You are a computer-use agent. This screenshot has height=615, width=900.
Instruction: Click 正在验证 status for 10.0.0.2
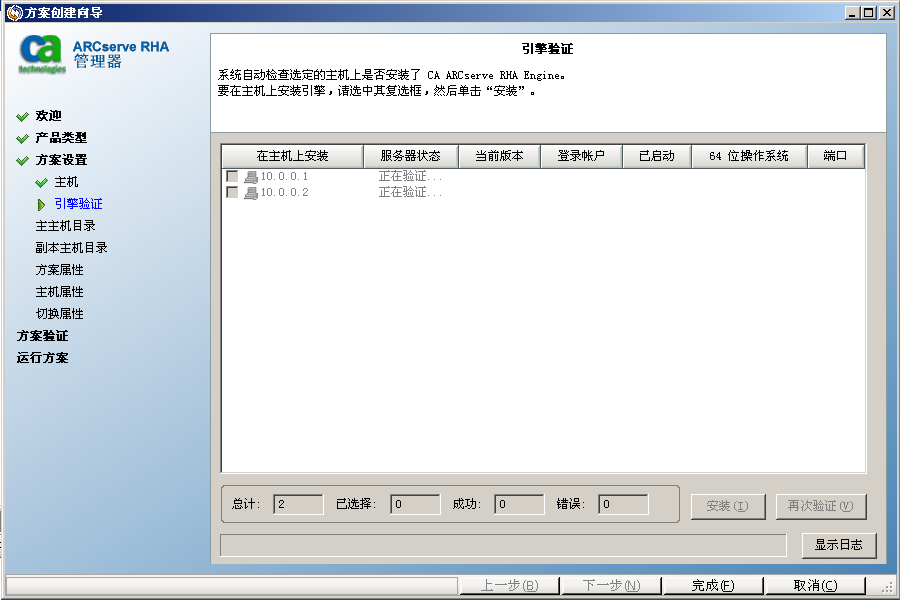[410, 193]
